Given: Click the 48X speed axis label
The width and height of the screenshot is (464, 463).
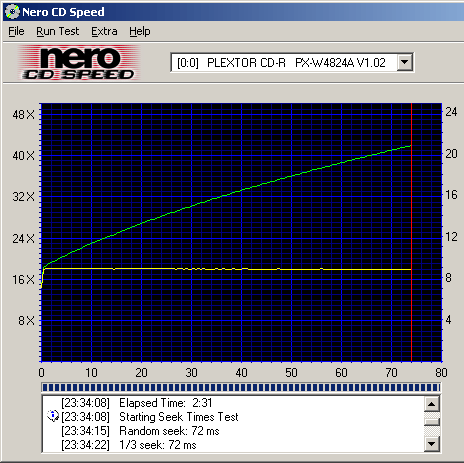Looking at the screenshot, I should [x=23, y=115].
